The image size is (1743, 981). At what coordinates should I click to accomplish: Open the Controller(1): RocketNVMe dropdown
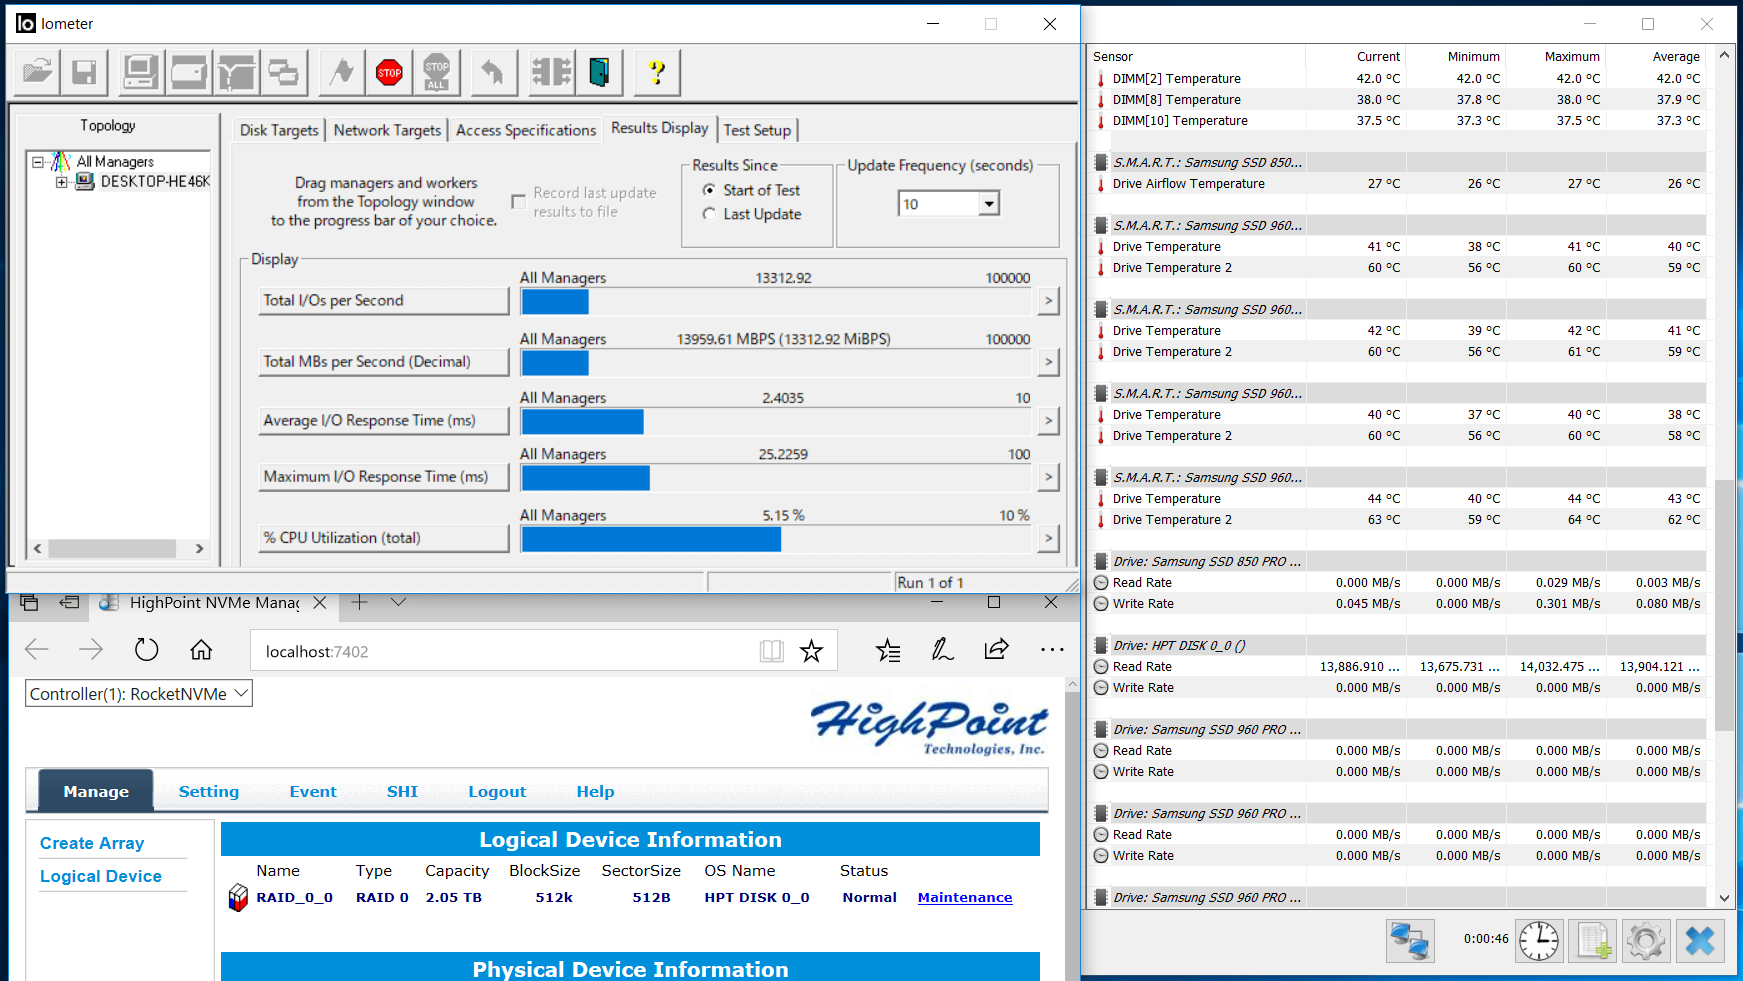point(139,694)
